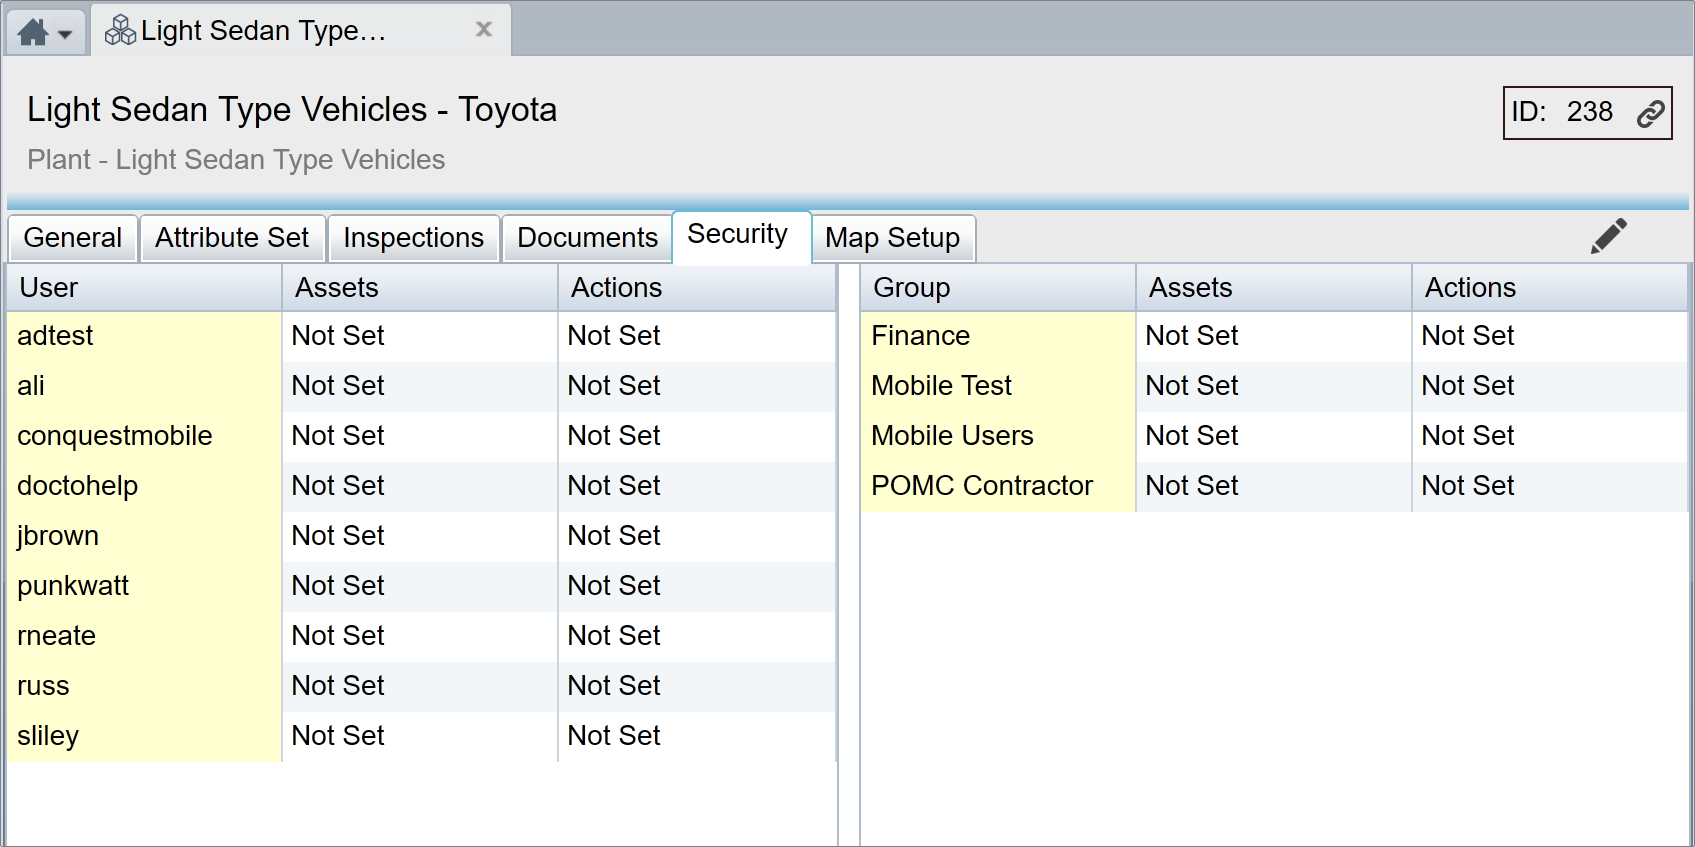Click the Home icon

tap(33, 33)
